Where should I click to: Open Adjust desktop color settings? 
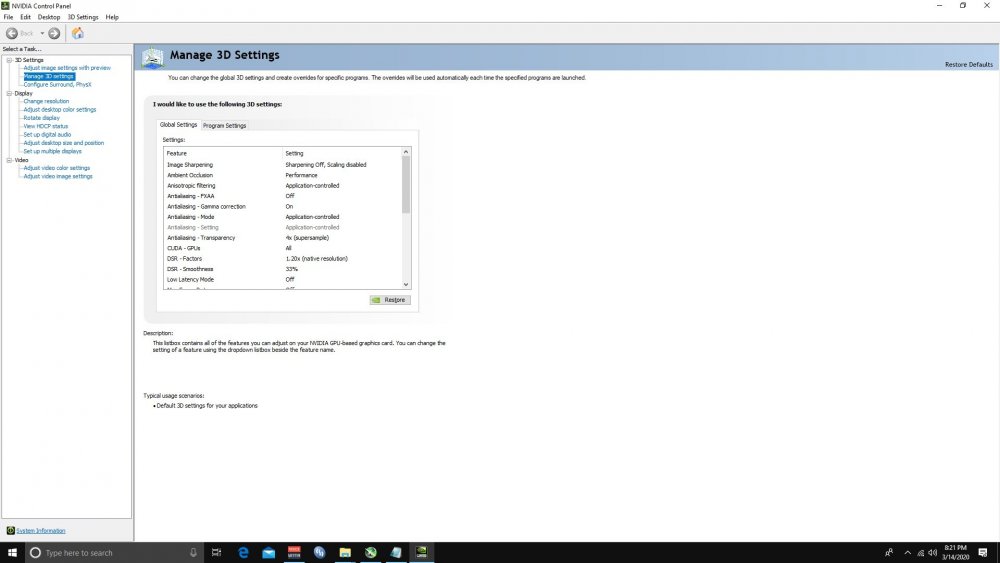60,109
